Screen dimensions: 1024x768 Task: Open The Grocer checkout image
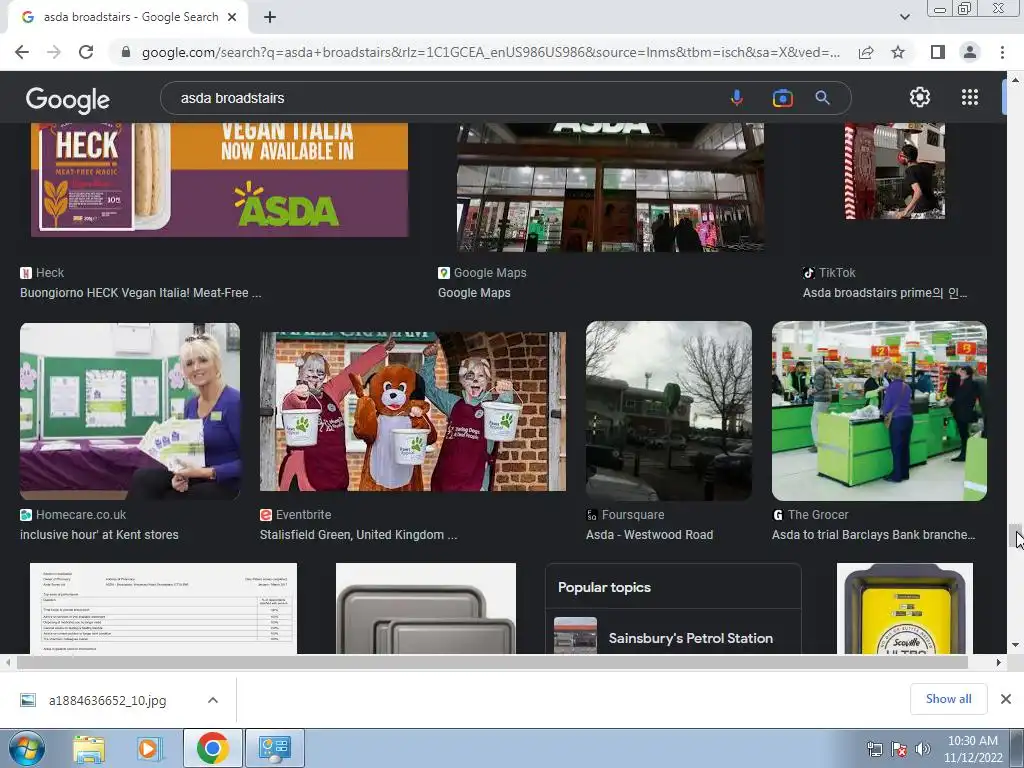pos(879,411)
